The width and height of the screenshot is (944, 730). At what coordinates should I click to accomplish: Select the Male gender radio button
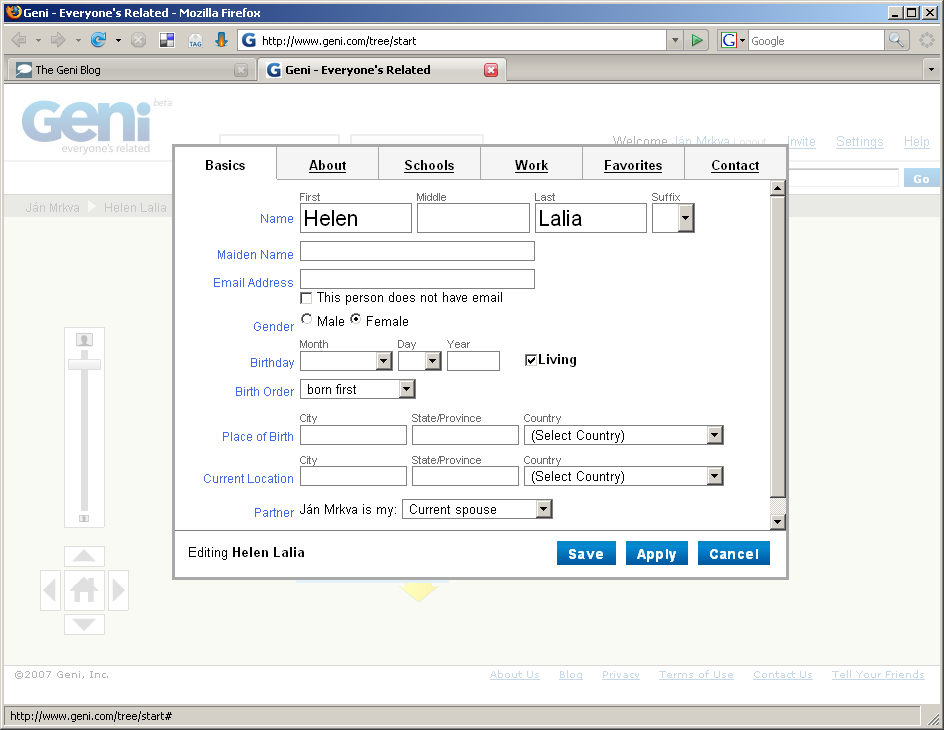[x=306, y=319]
